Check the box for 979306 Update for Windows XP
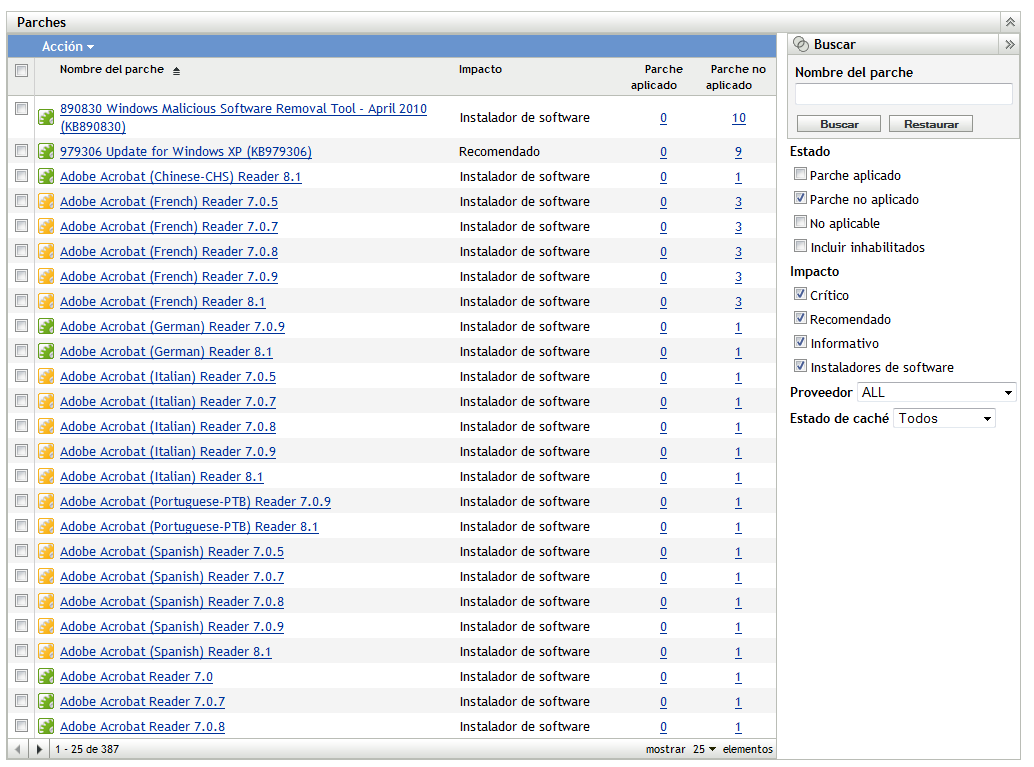Viewport: 1034px width, 767px height. tap(22, 150)
